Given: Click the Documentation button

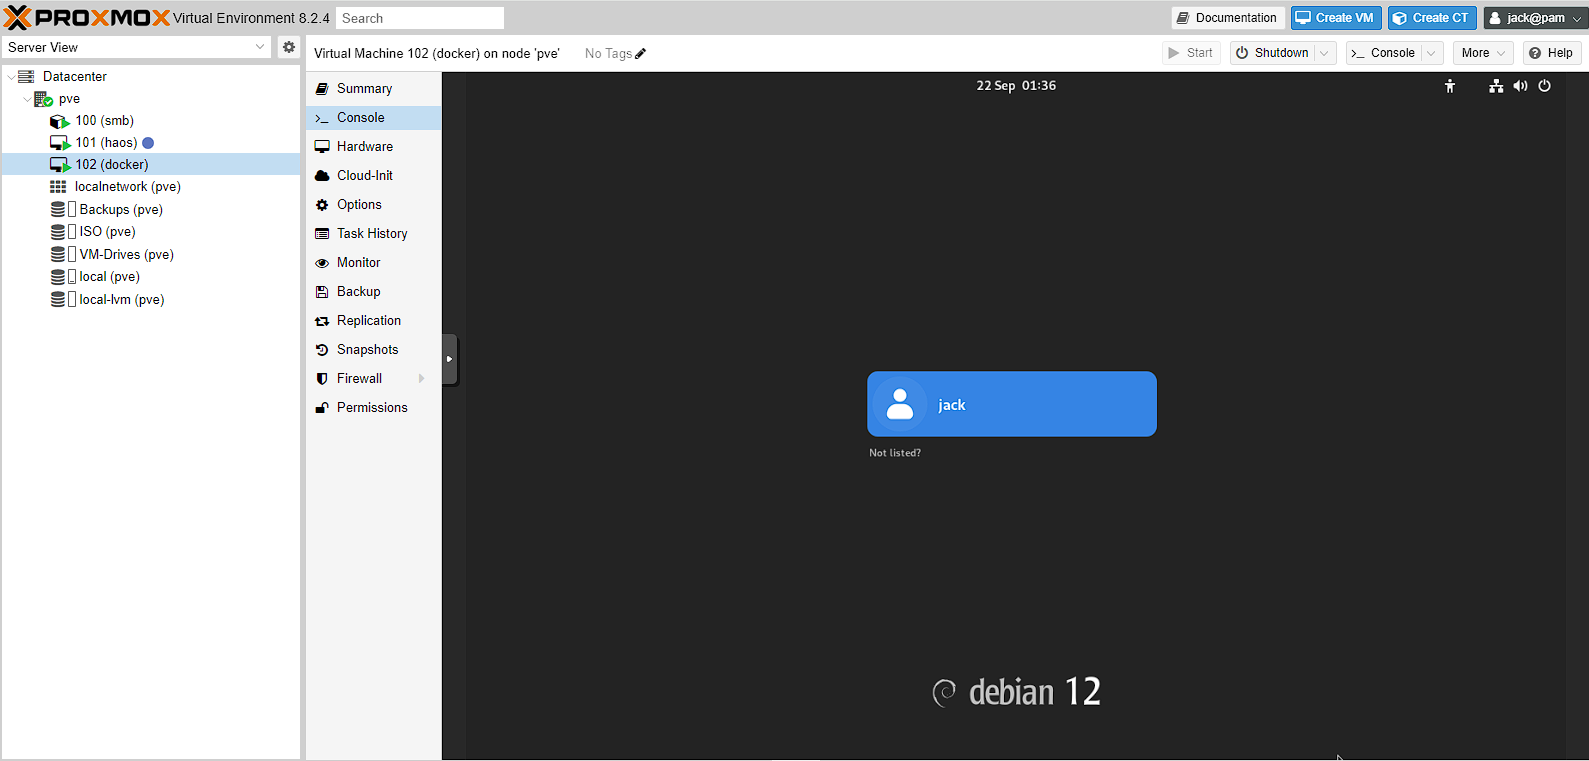Looking at the screenshot, I should [x=1228, y=18].
